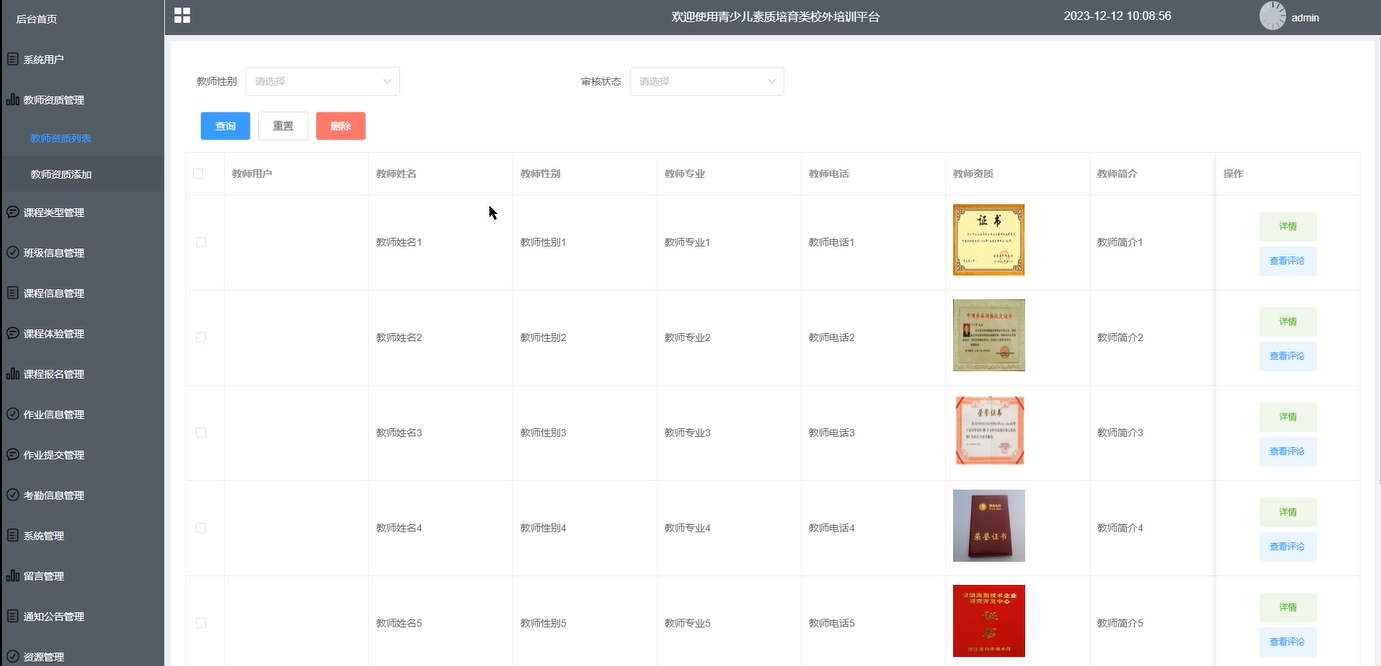Viewport: 1381px width, 666px height.
Task: Check the row checkbox for 教师姓名1
Action: (201, 242)
